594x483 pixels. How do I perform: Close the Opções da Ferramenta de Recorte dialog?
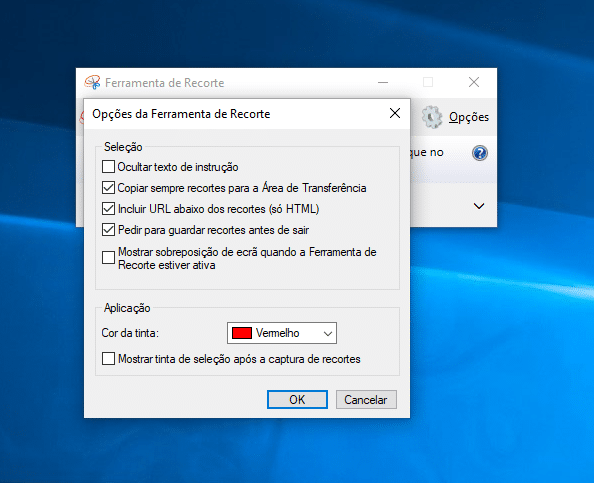(395, 113)
